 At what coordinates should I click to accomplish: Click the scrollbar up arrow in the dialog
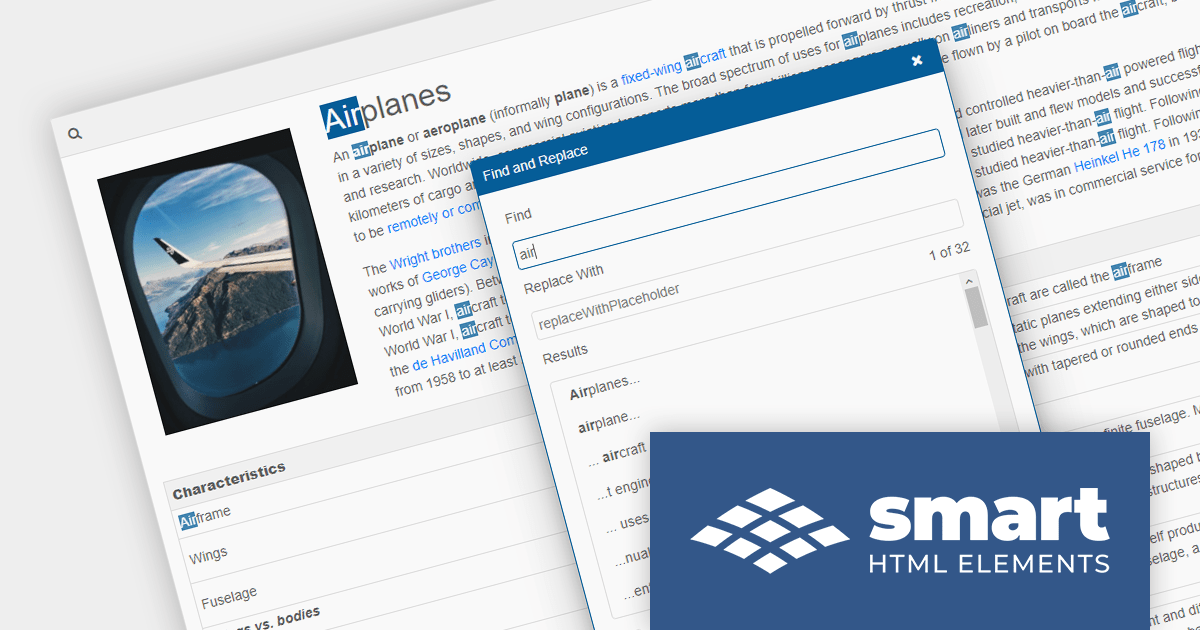point(969,281)
